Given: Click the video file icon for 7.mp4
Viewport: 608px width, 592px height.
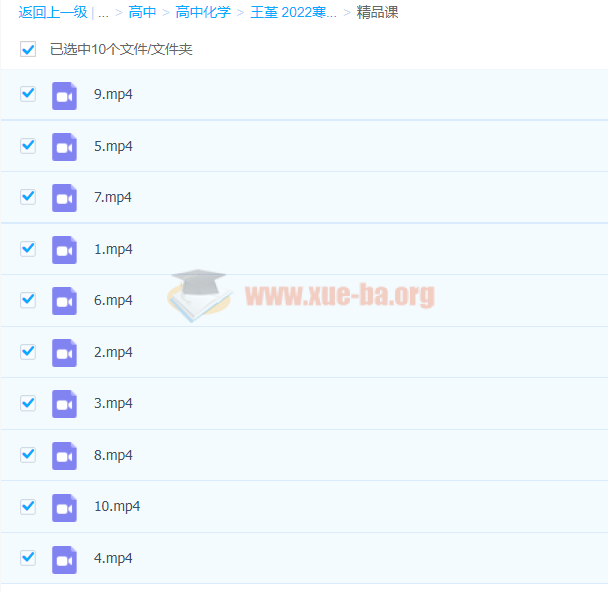Looking at the screenshot, I should pyautogui.click(x=64, y=198).
